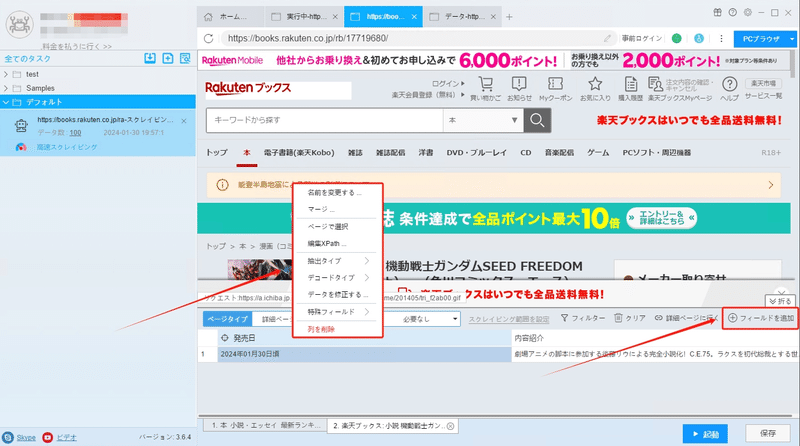Click the スクレイピング範囲を設定 link
800x446 pixels.
(509, 319)
